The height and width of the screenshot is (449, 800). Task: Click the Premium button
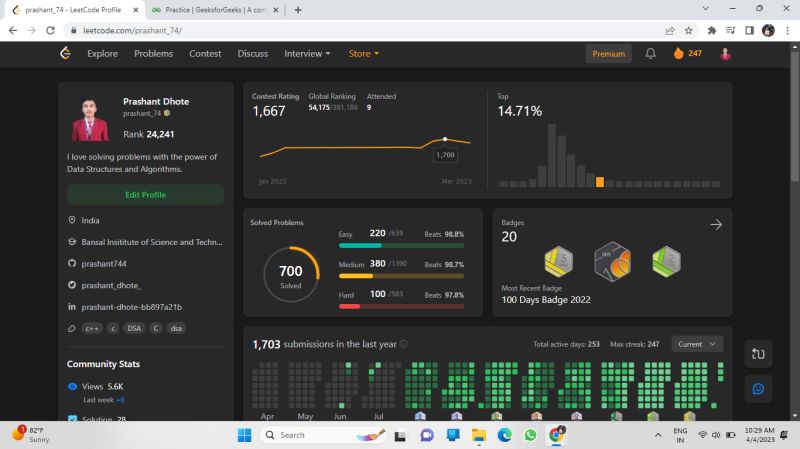(x=608, y=54)
